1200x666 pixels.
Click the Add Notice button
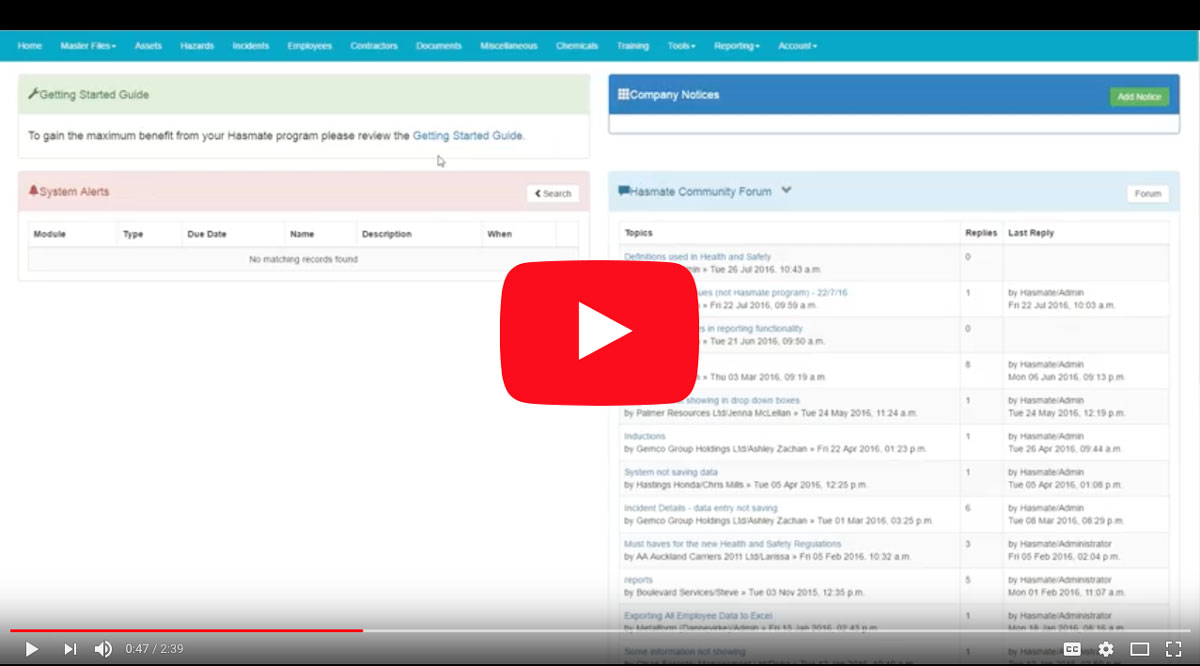1139,97
